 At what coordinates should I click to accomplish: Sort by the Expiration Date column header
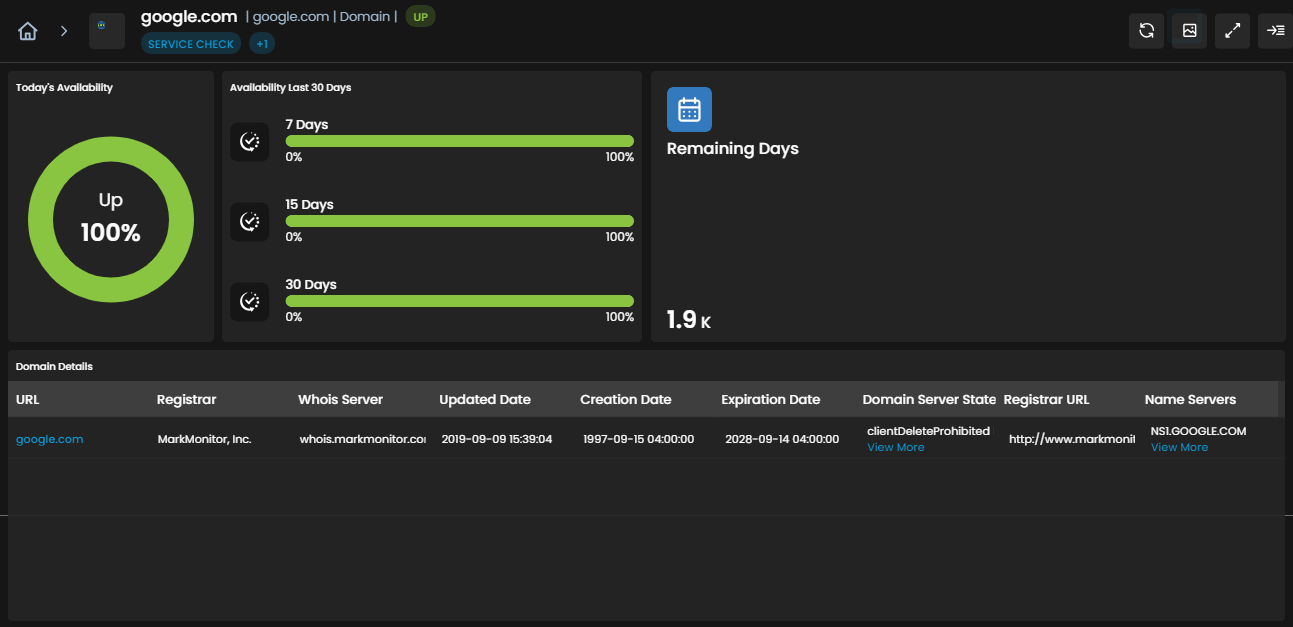[771, 399]
